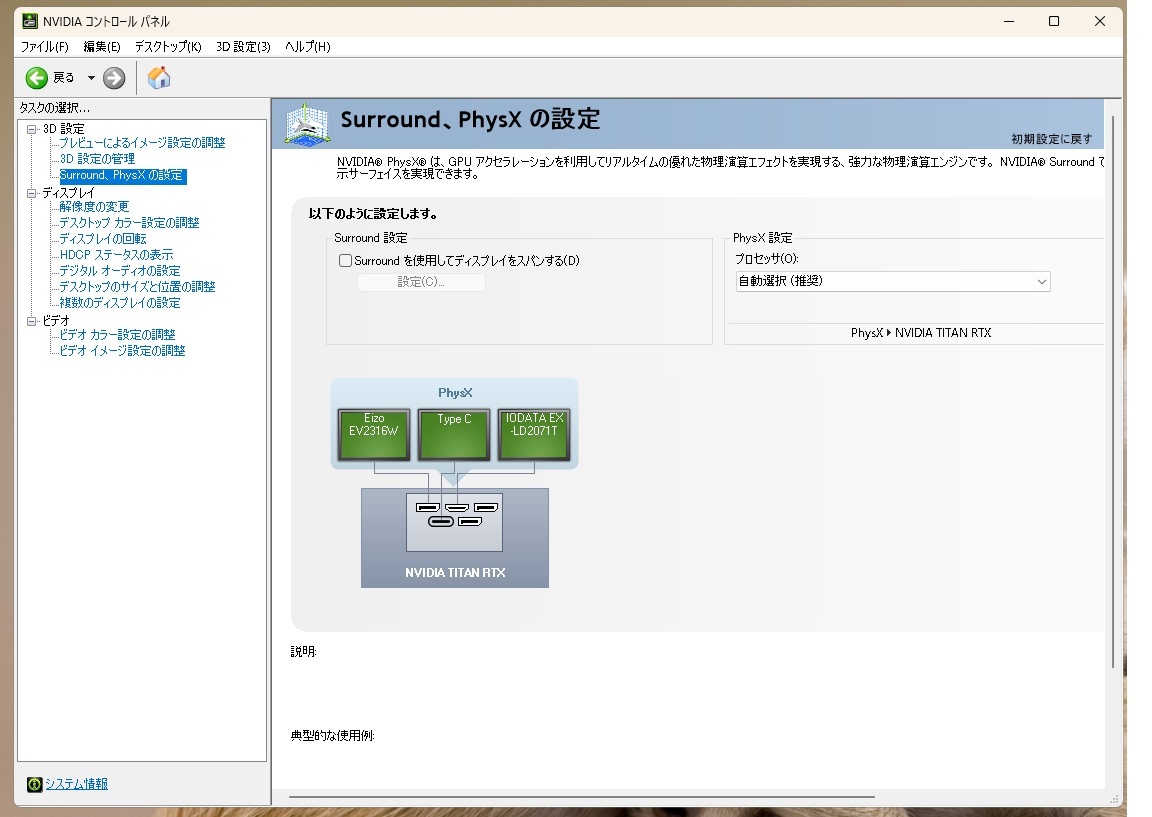The height and width of the screenshot is (817, 1152).
Task: Collapse the 3D 設定 tree node
Action: click(x=32, y=129)
